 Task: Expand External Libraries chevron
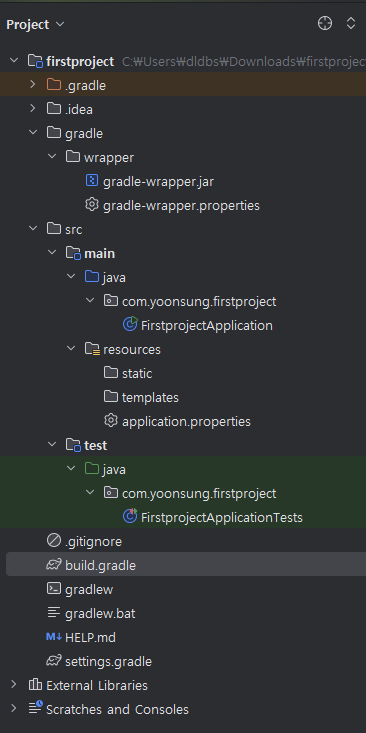click(x=14, y=685)
